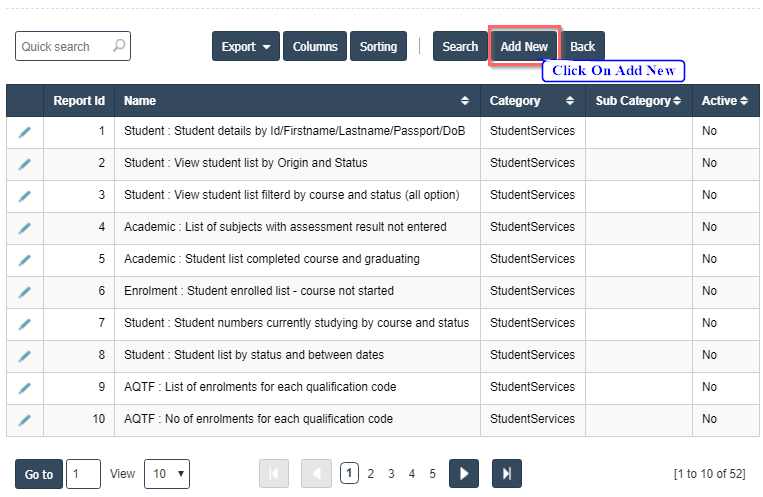Screen dimensions: 763x497
Task: Open the editor for report 10 via pencil
Action: pyautogui.click(x=25, y=420)
